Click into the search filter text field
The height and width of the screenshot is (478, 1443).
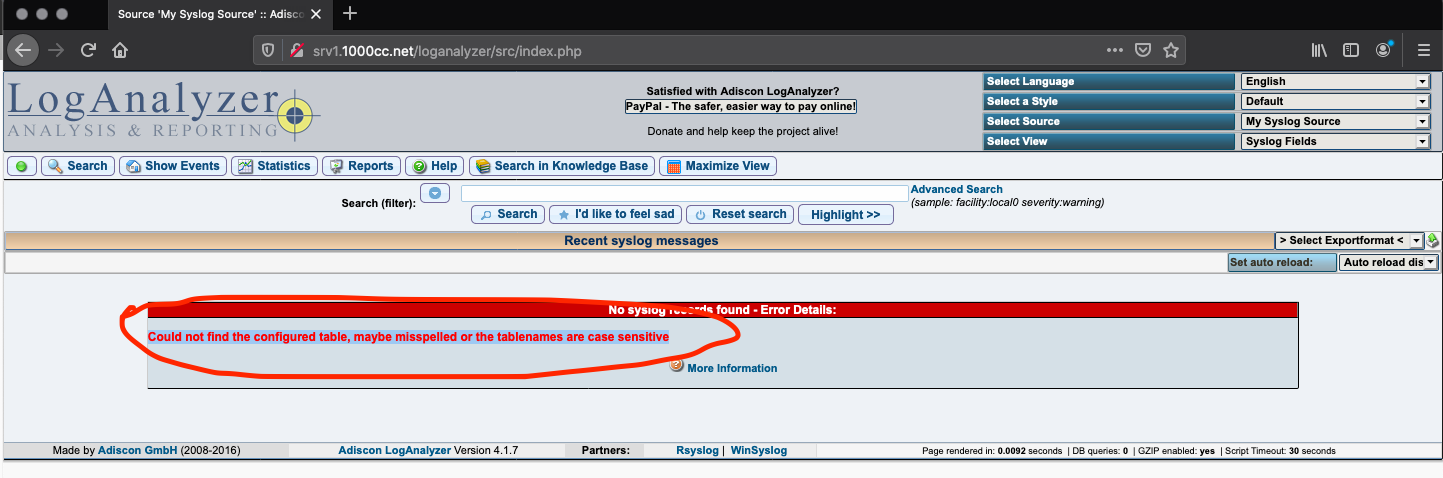coord(684,193)
